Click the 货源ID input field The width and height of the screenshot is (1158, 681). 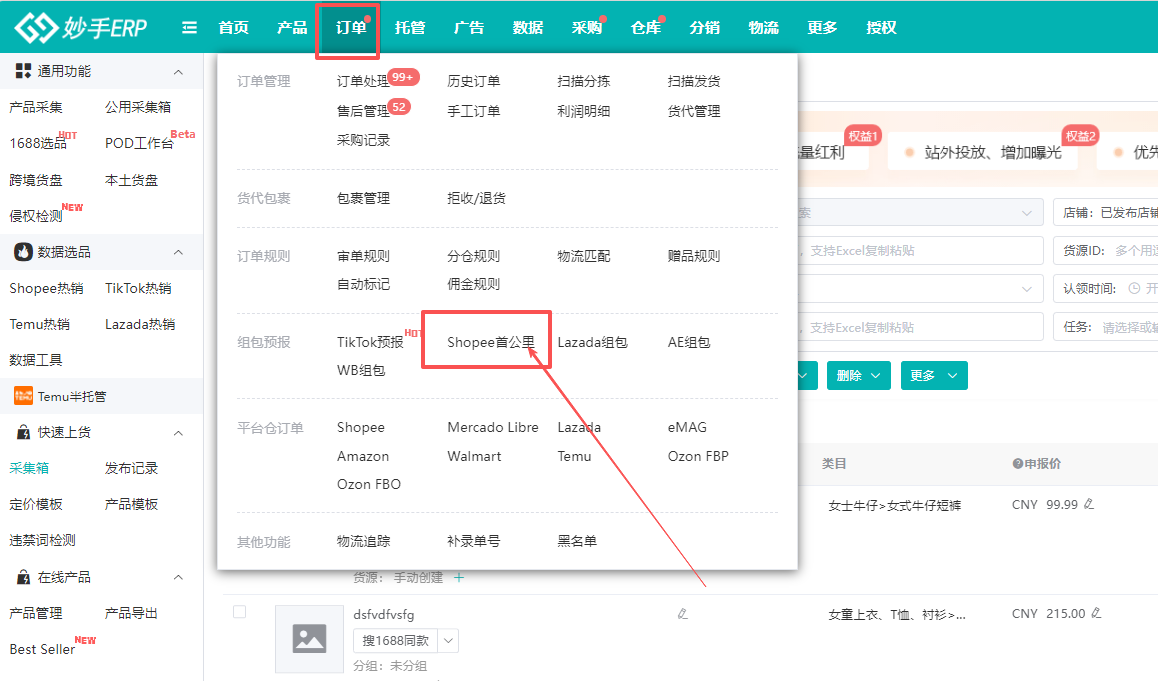tap(1106, 250)
